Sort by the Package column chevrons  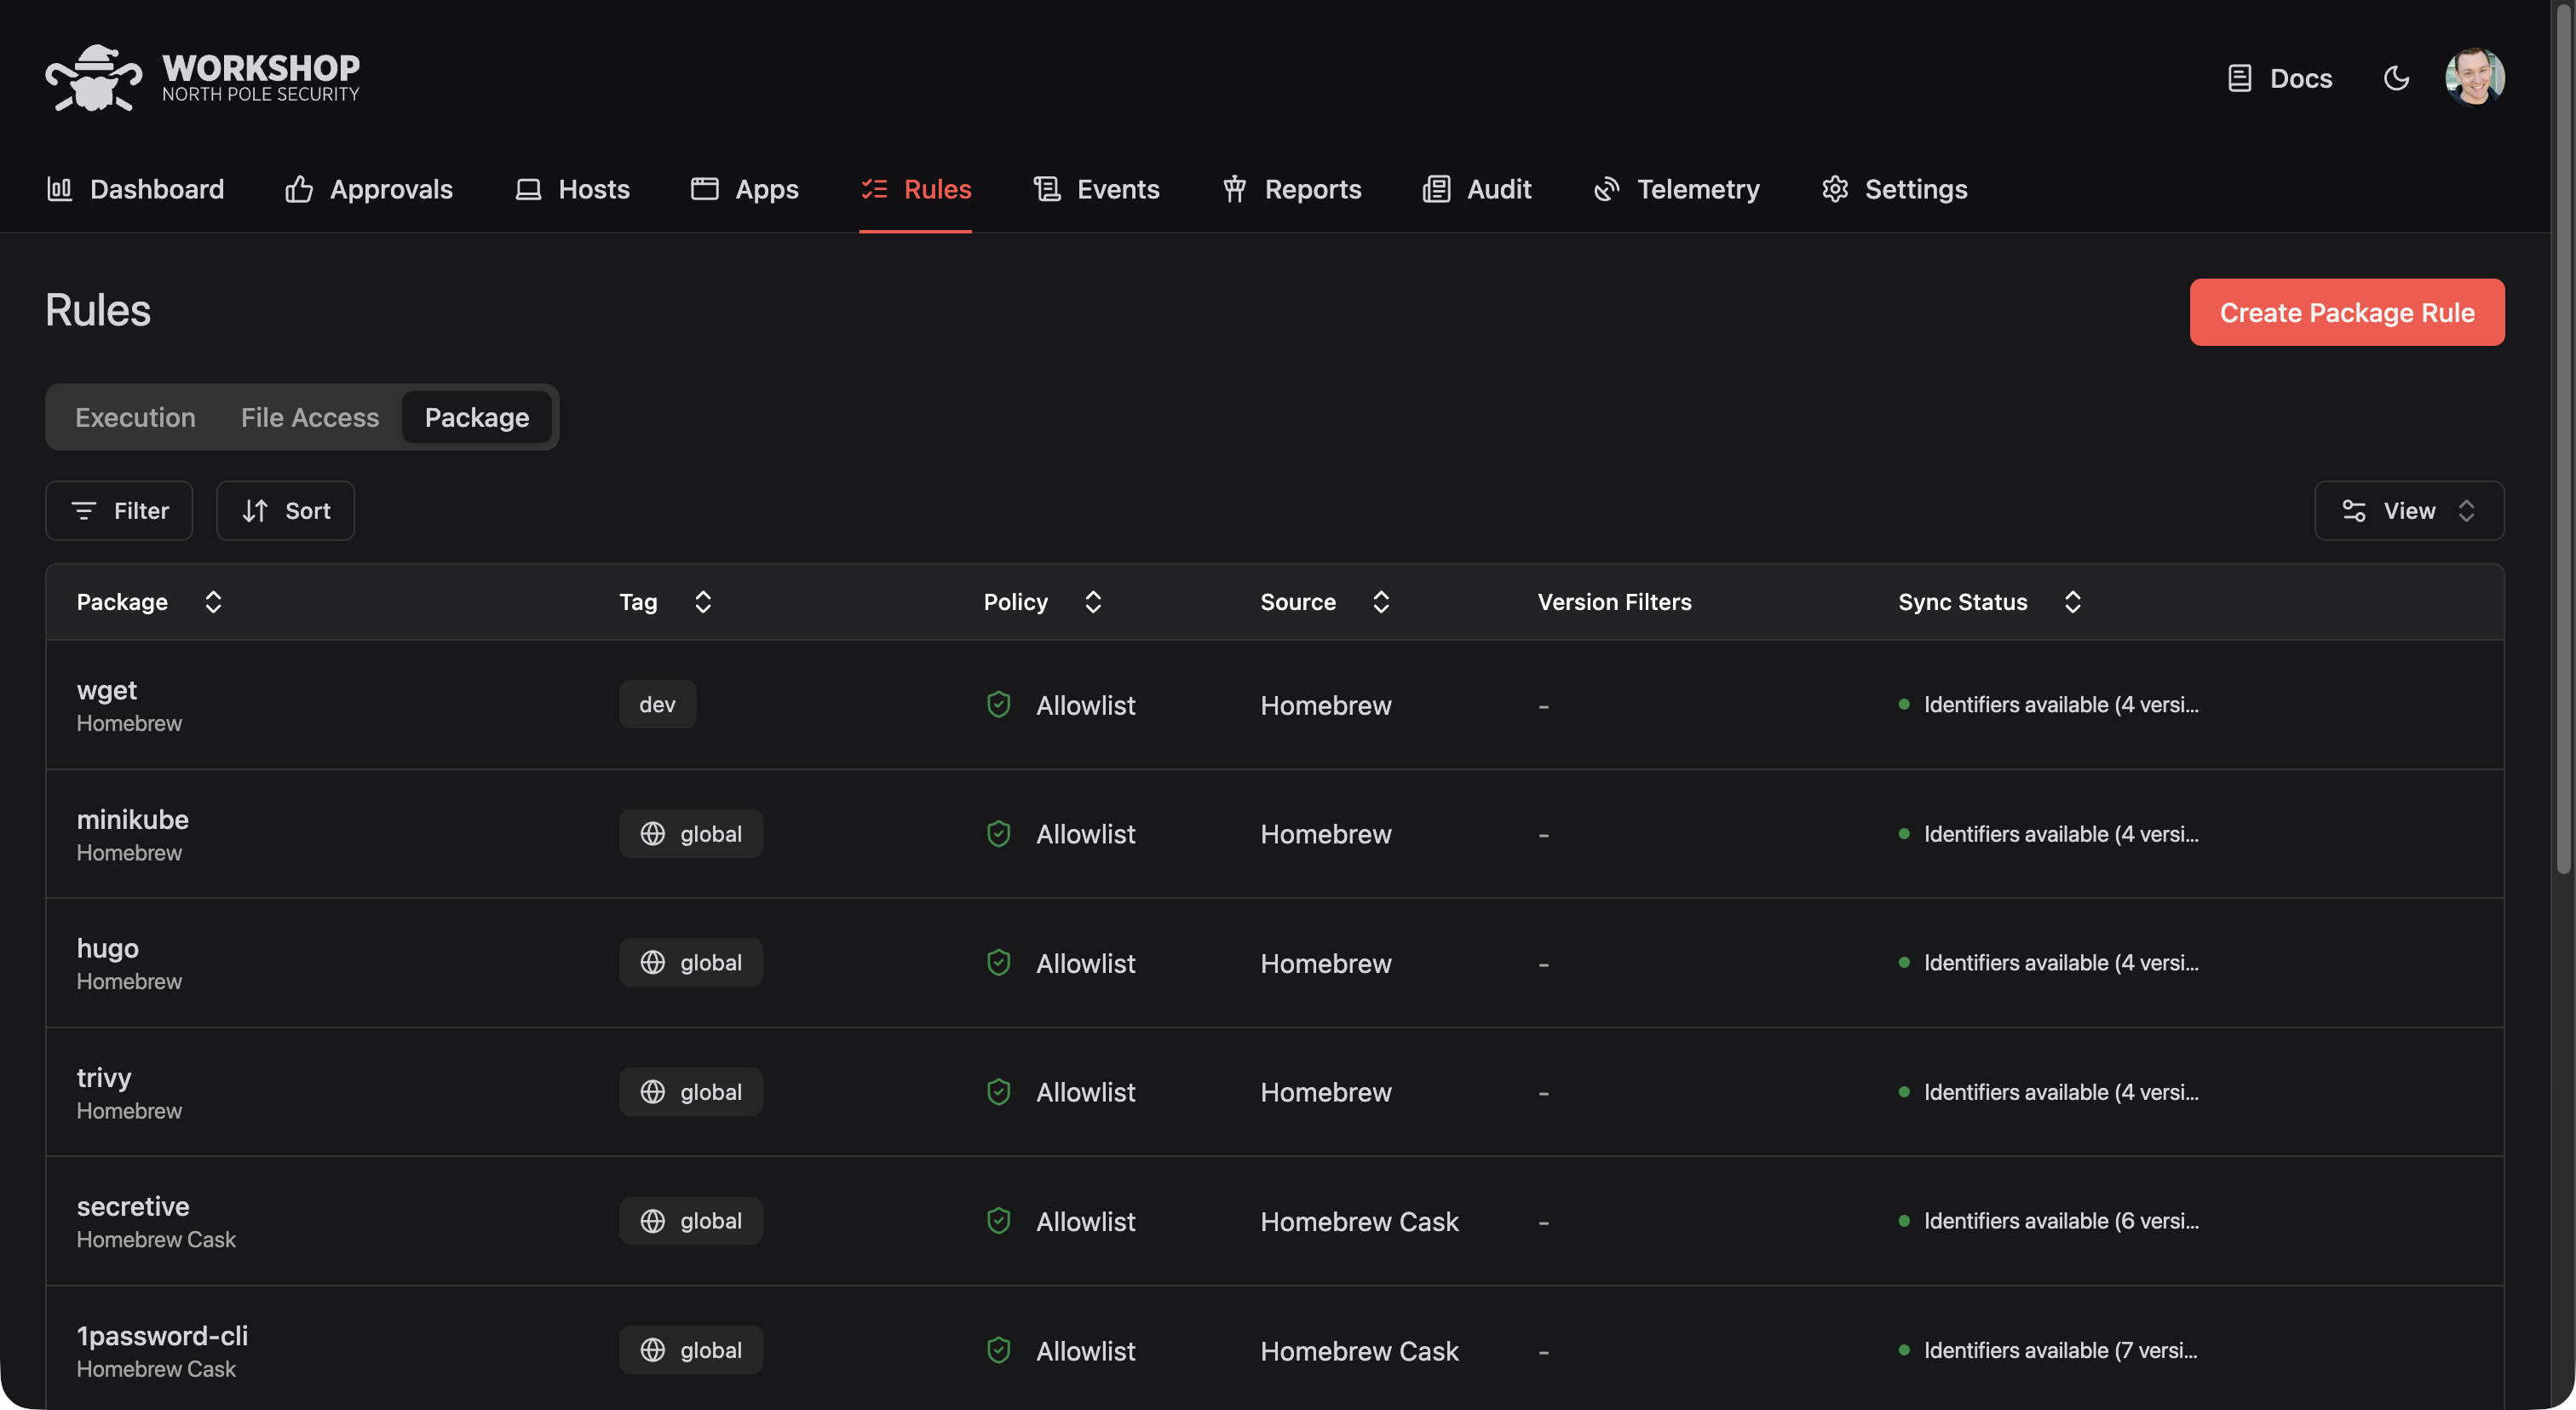213,601
